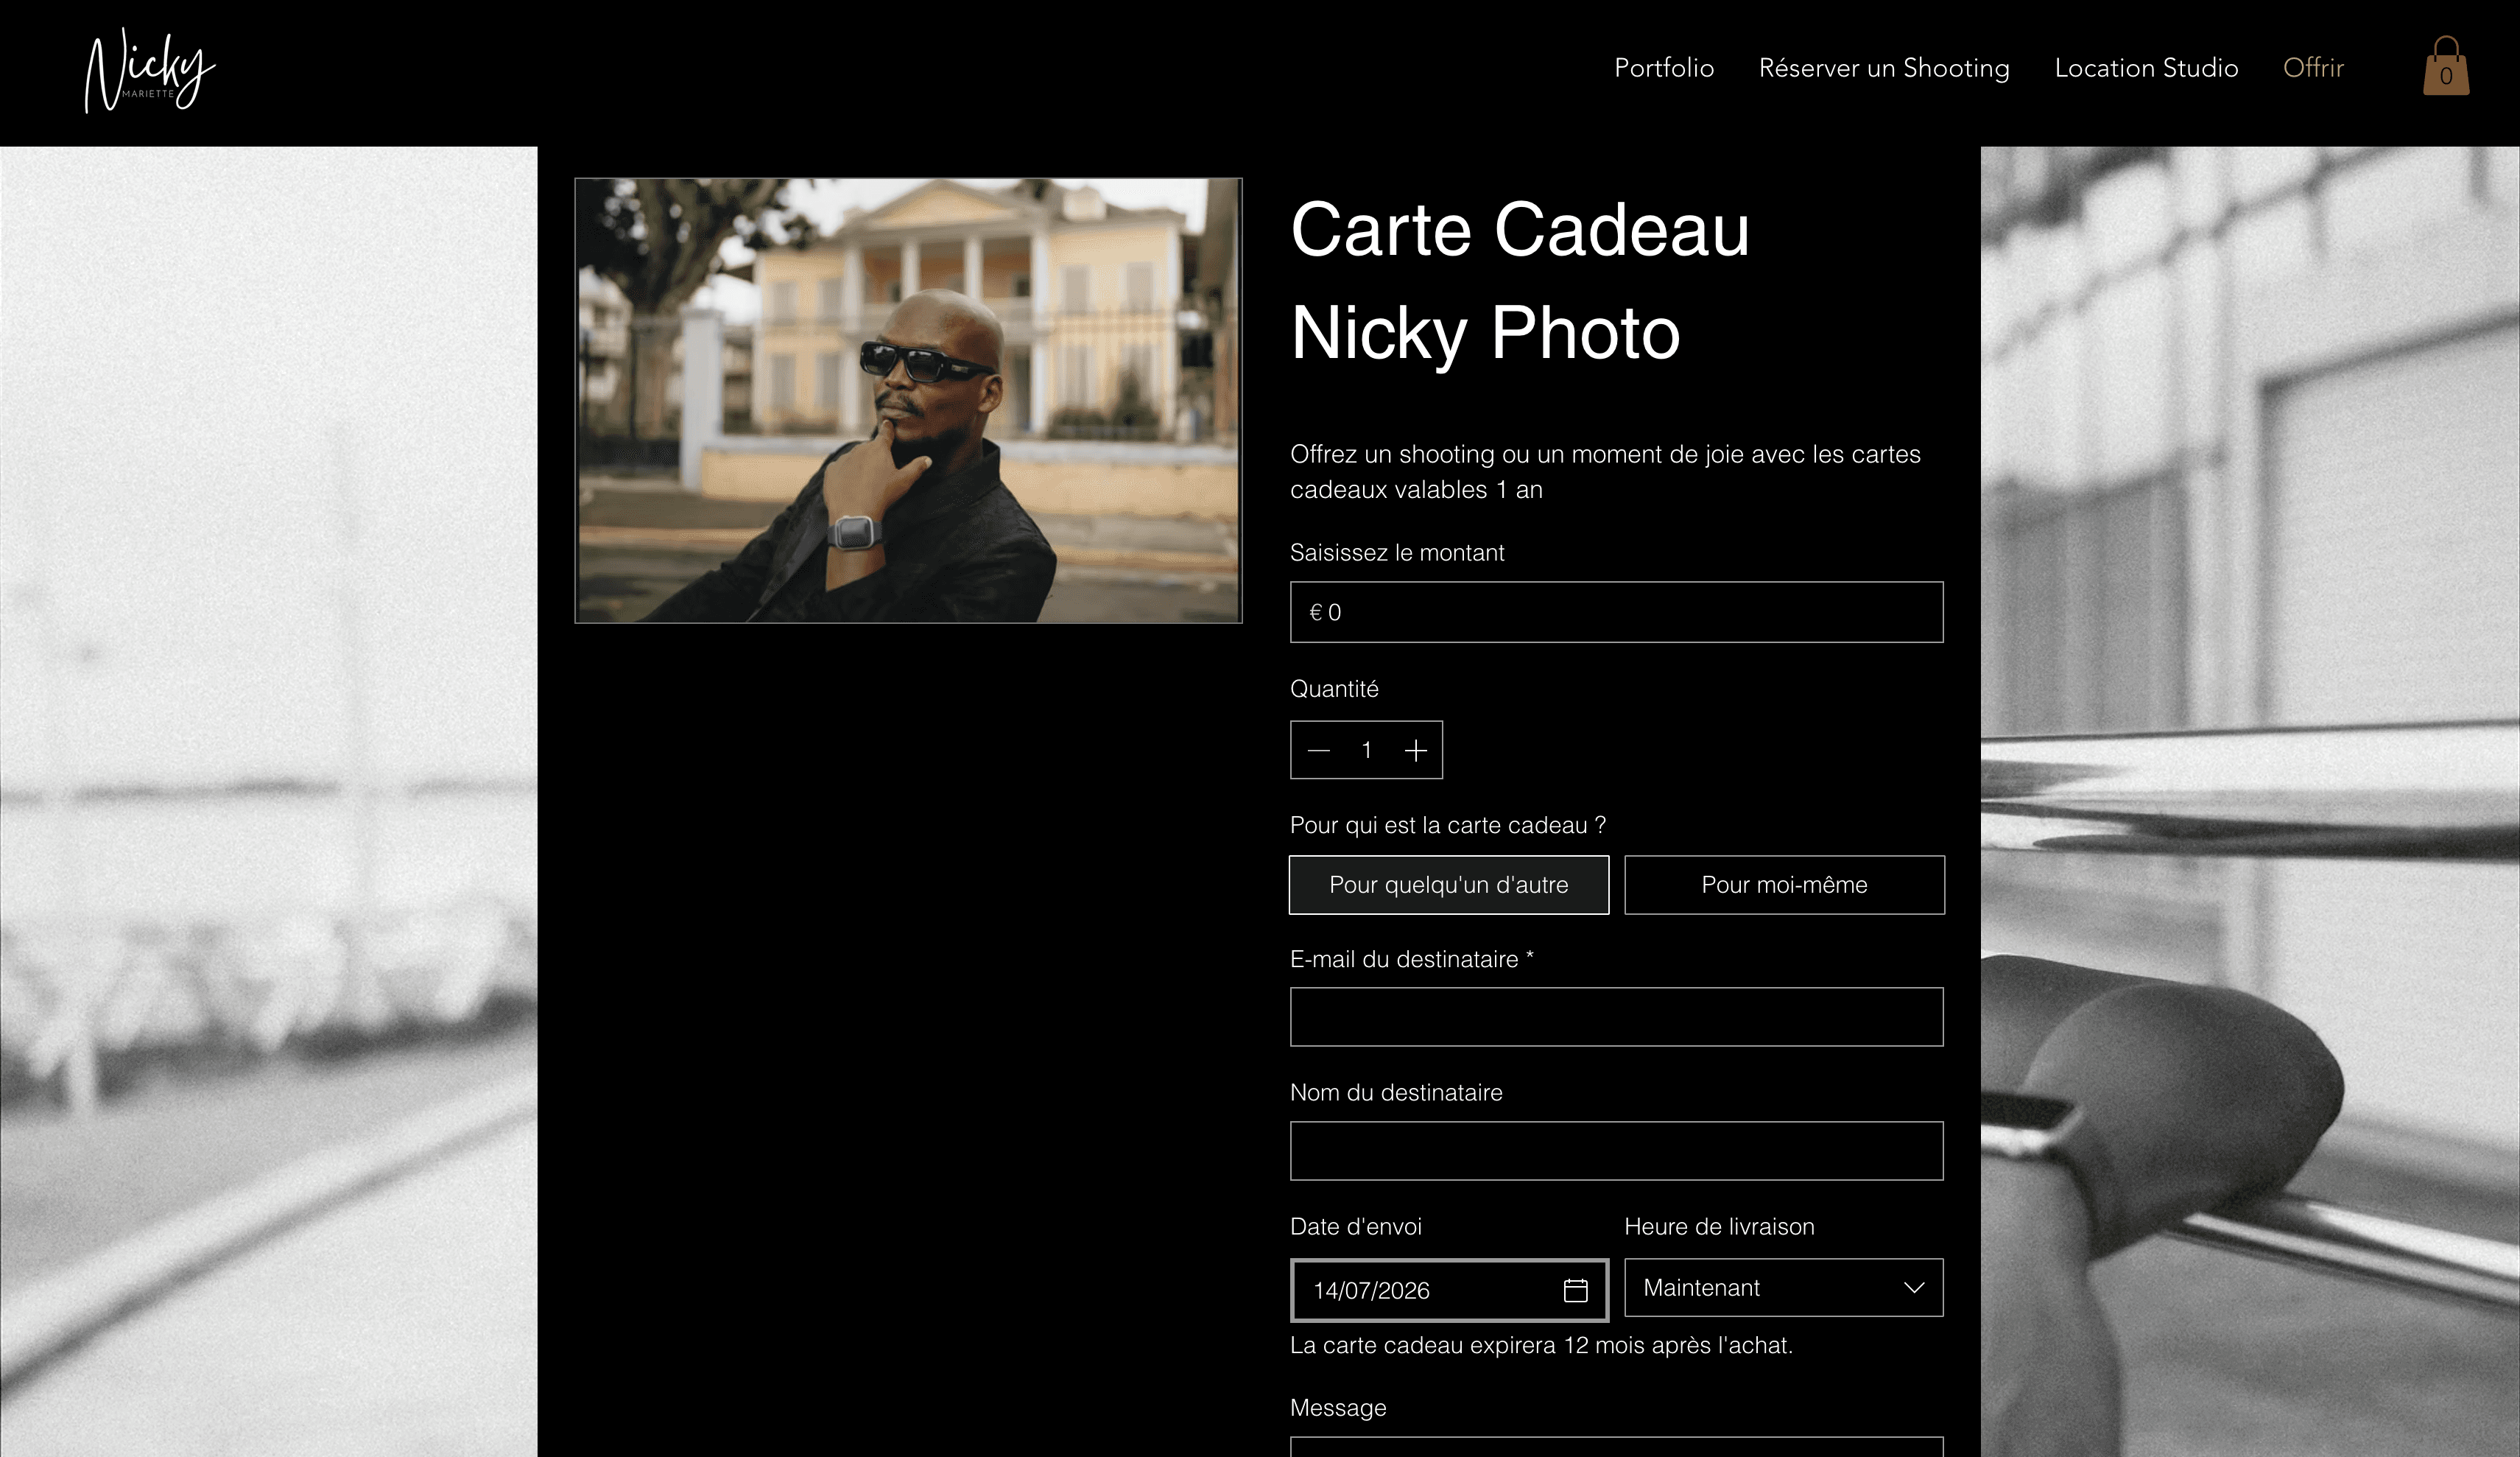Viewport: 2520px width, 1457px height.
Task: Focus the amount field showing € 0
Action: click(x=1616, y=612)
